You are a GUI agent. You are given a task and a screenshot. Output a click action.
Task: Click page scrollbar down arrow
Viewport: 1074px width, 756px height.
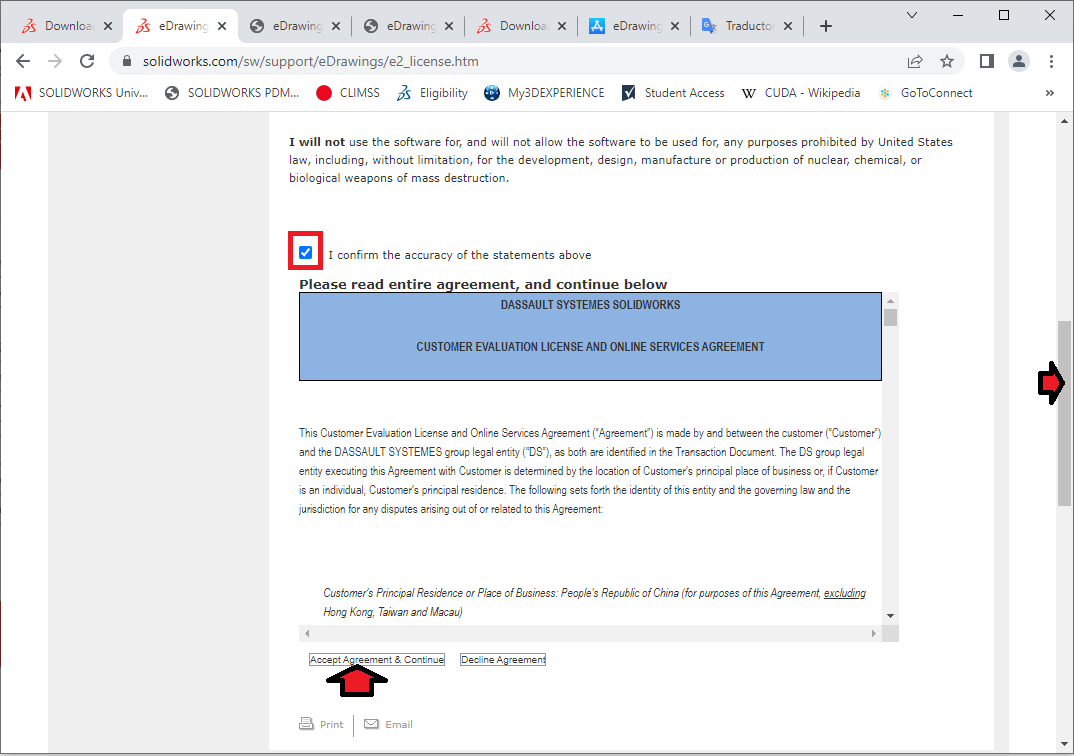coord(1064,744)
